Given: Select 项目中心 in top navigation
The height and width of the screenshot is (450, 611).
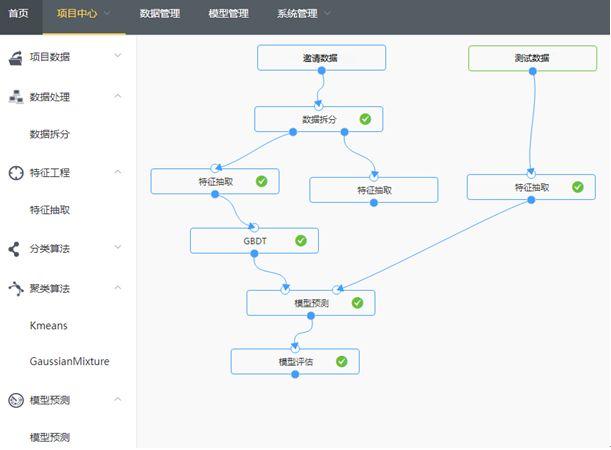Looking at the screenshot, I should coord(77,14).
